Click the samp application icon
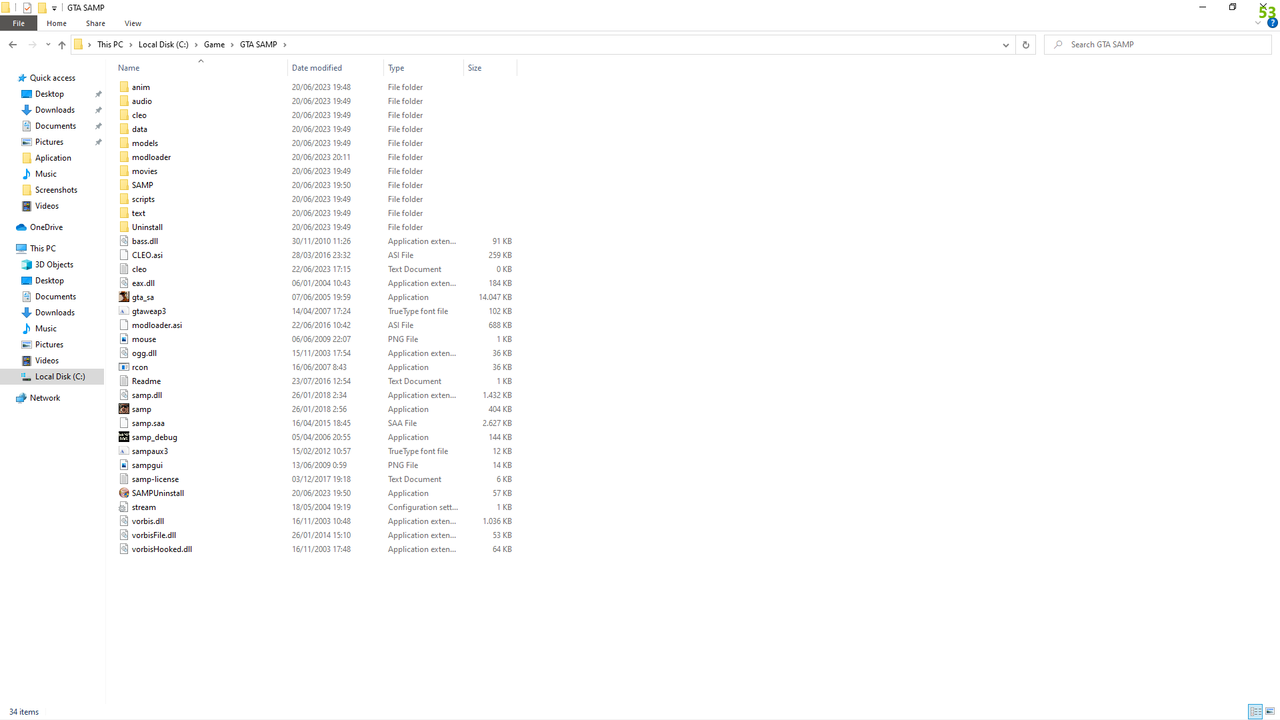1280x720 pixels. [124, 409]
